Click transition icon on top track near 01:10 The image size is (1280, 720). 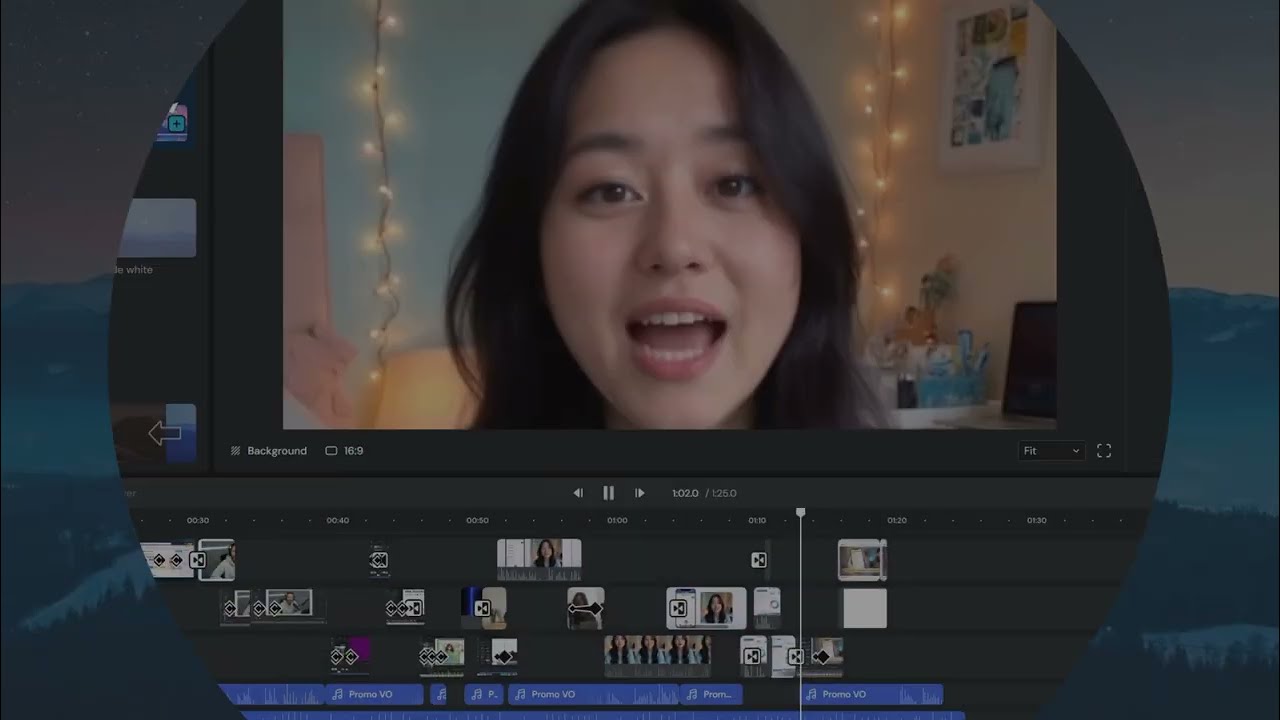[759, 561]
